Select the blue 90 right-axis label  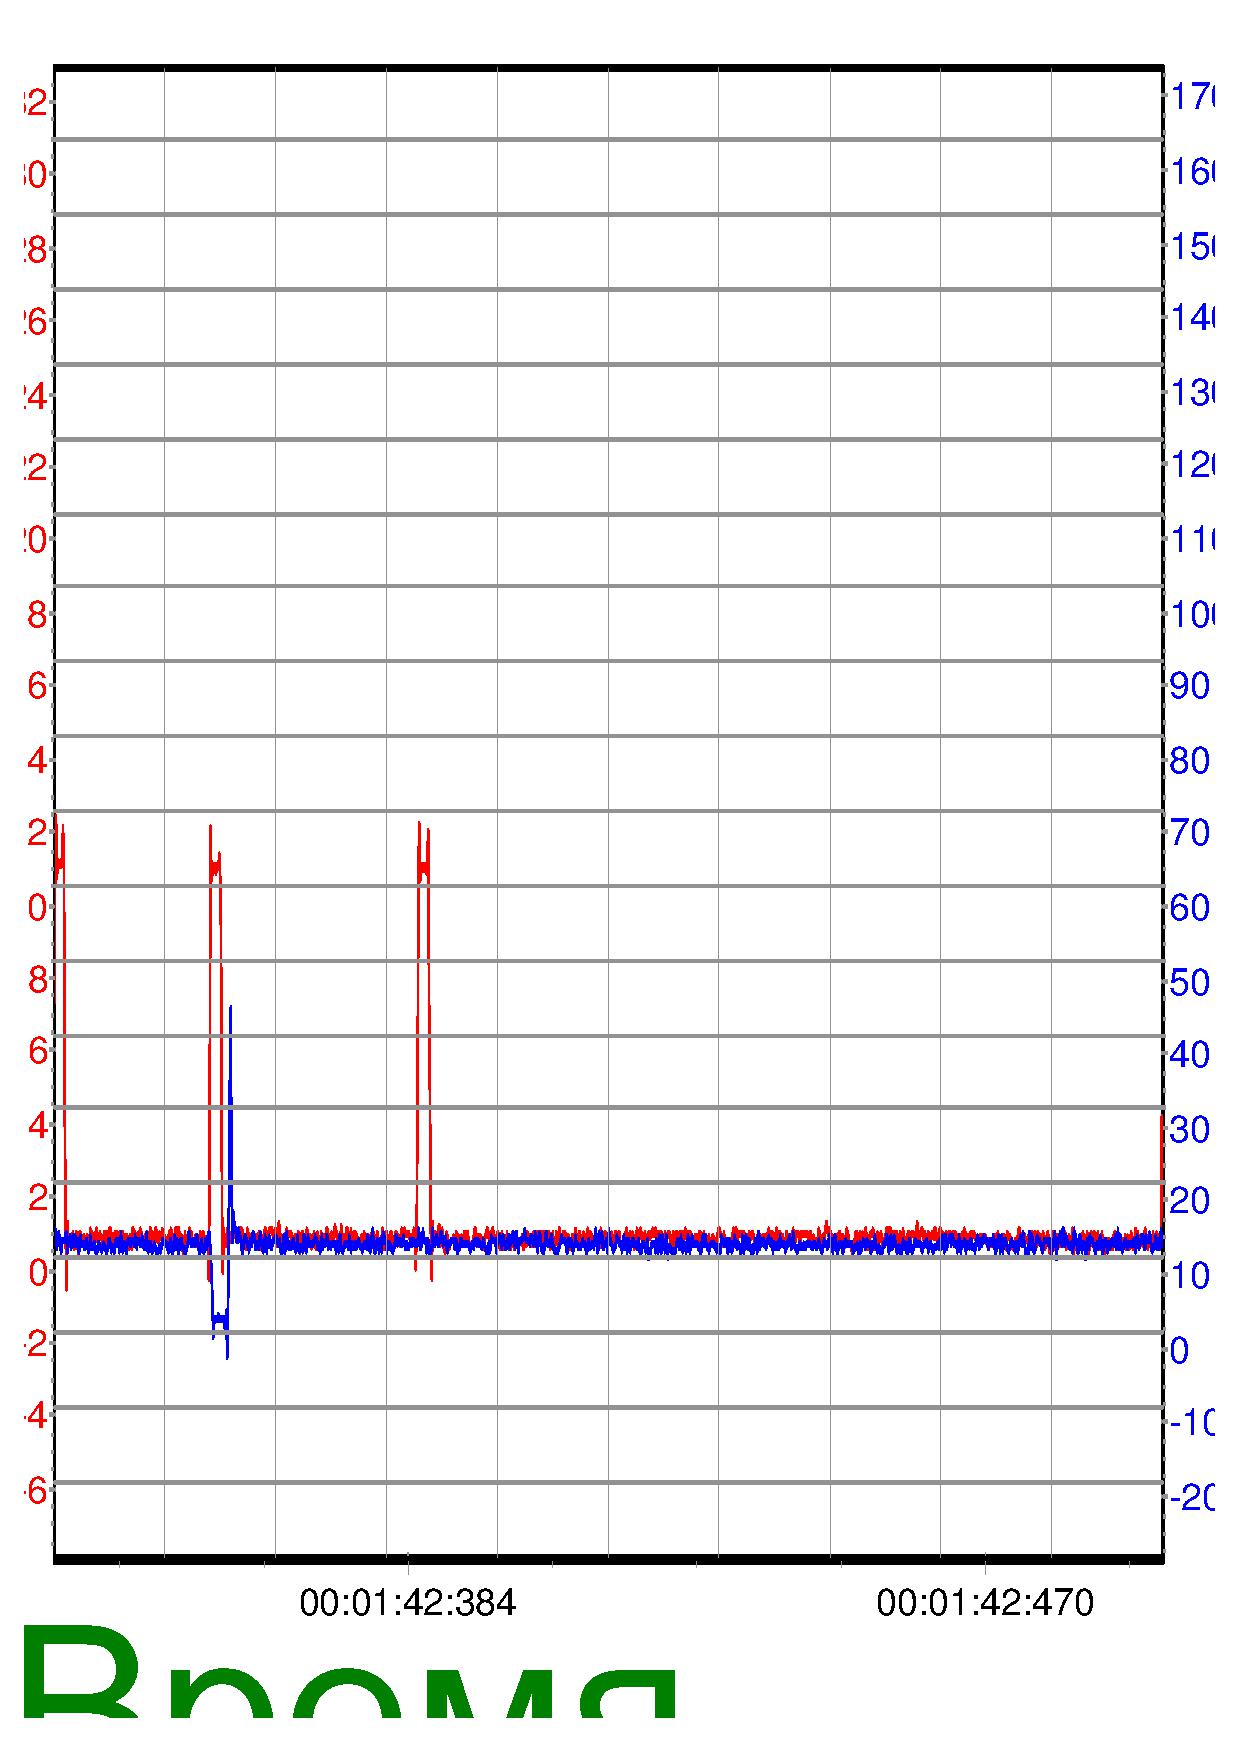click(x=1189, y=686)
